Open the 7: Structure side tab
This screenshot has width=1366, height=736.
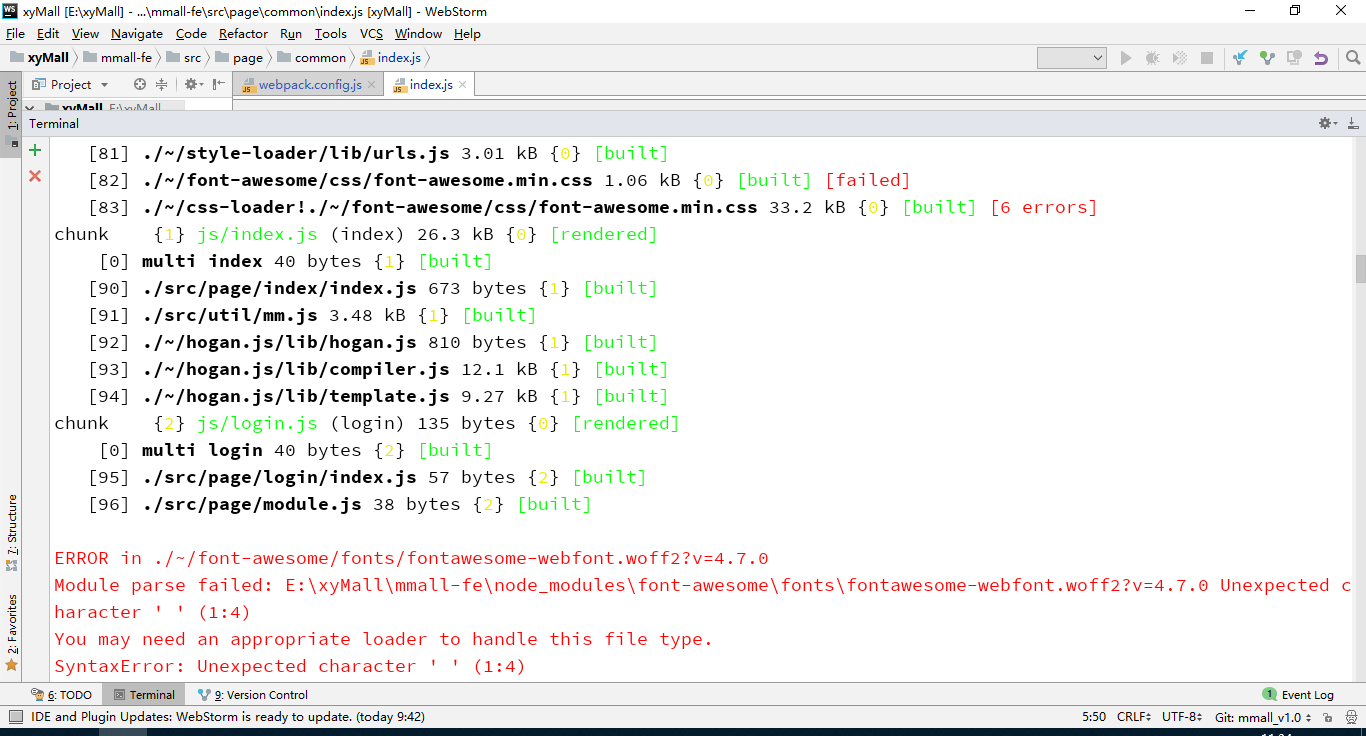tap(12, 532)
